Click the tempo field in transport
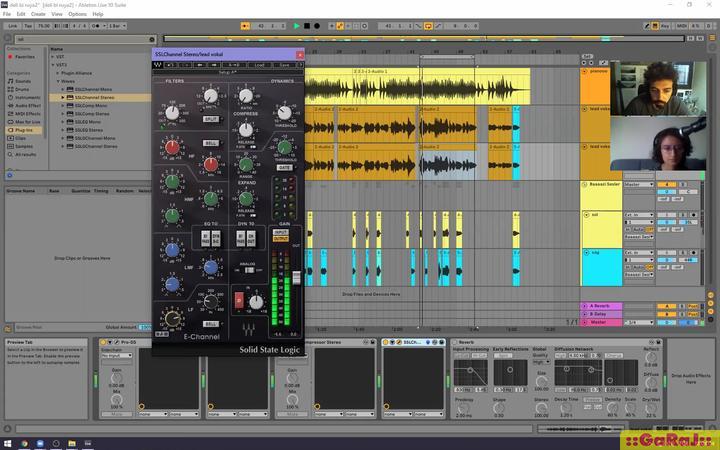The width and height of the screenshot is (720, 450). (x=44, y=26)
